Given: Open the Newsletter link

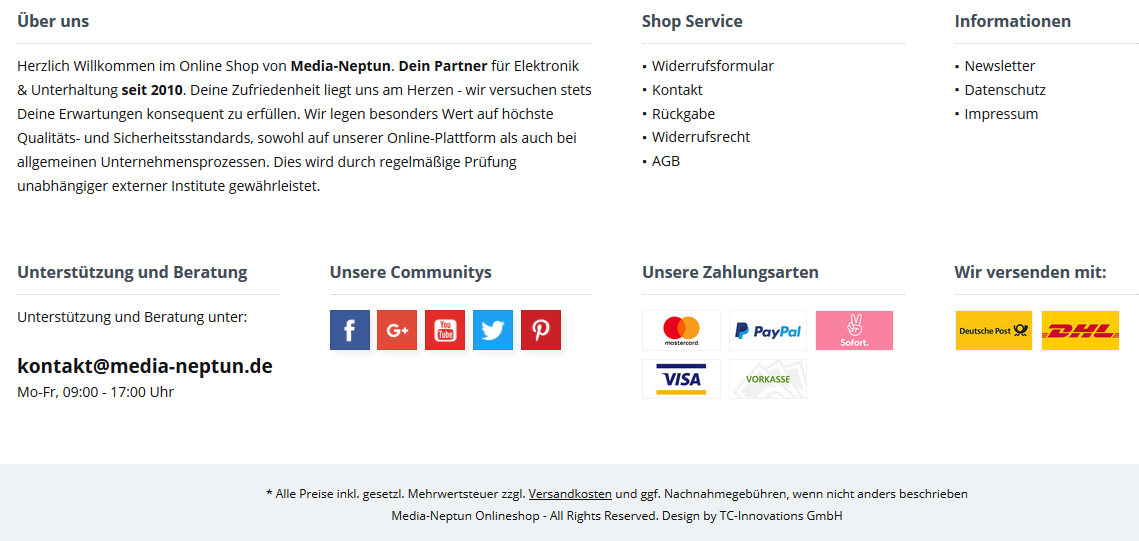Looking at the screenshot, I should (x=1000, y=66).
